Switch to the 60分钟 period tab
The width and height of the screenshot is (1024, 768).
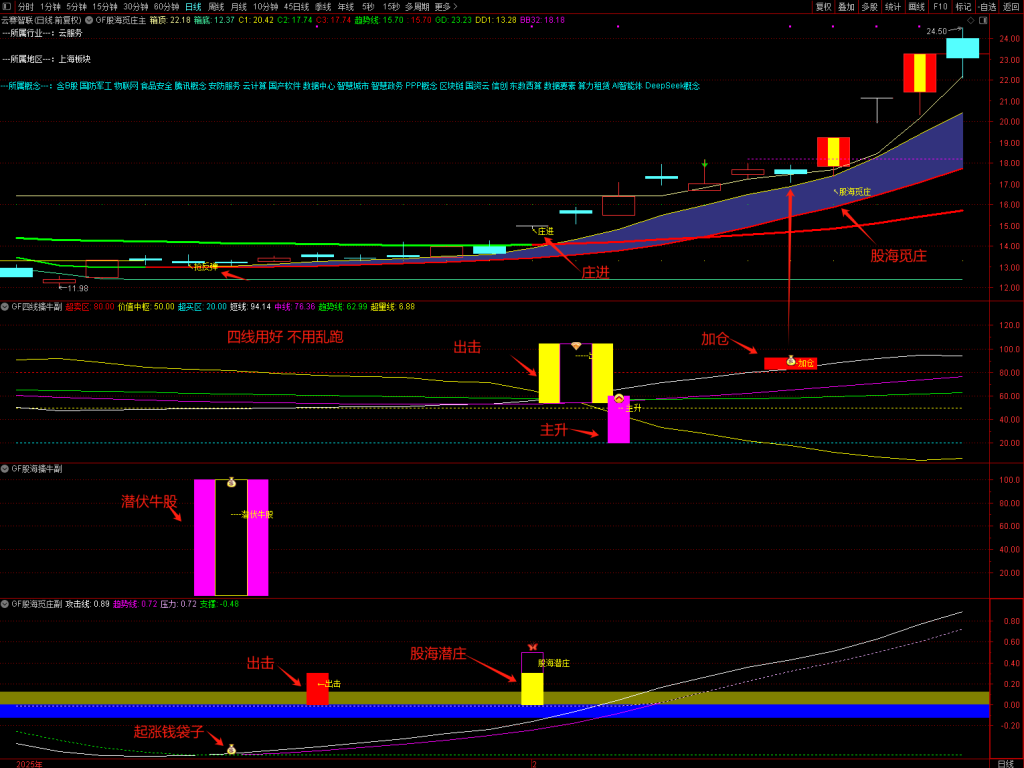[166, 6]
